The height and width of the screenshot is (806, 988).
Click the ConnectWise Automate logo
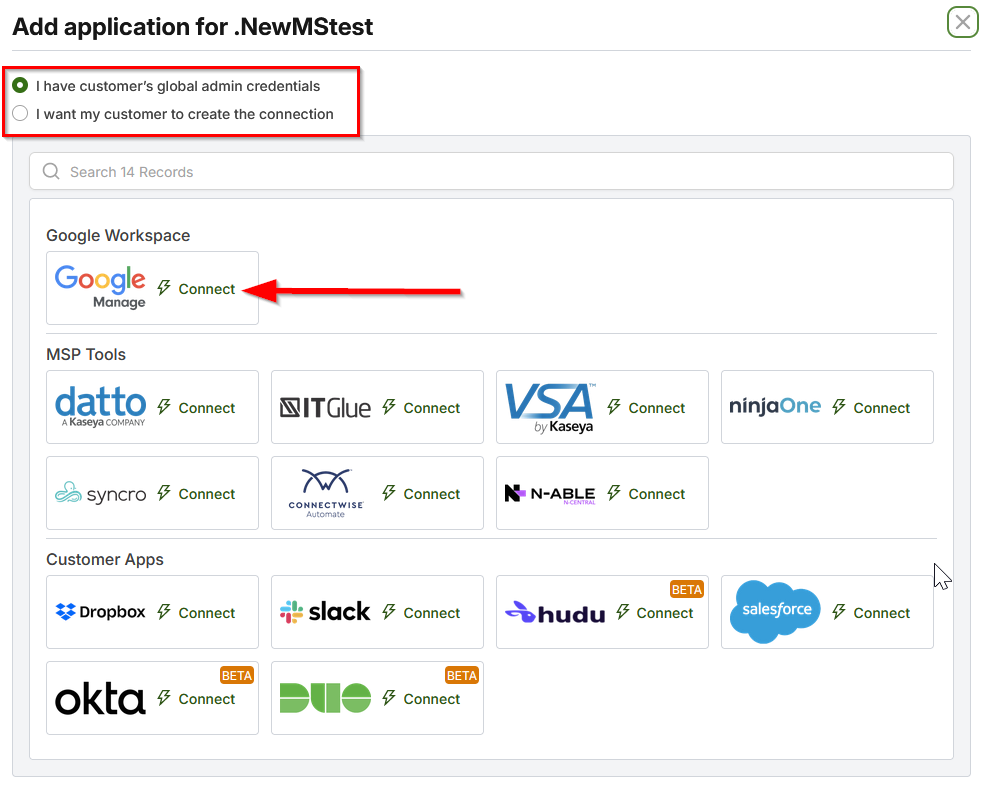tap(326, 493)
